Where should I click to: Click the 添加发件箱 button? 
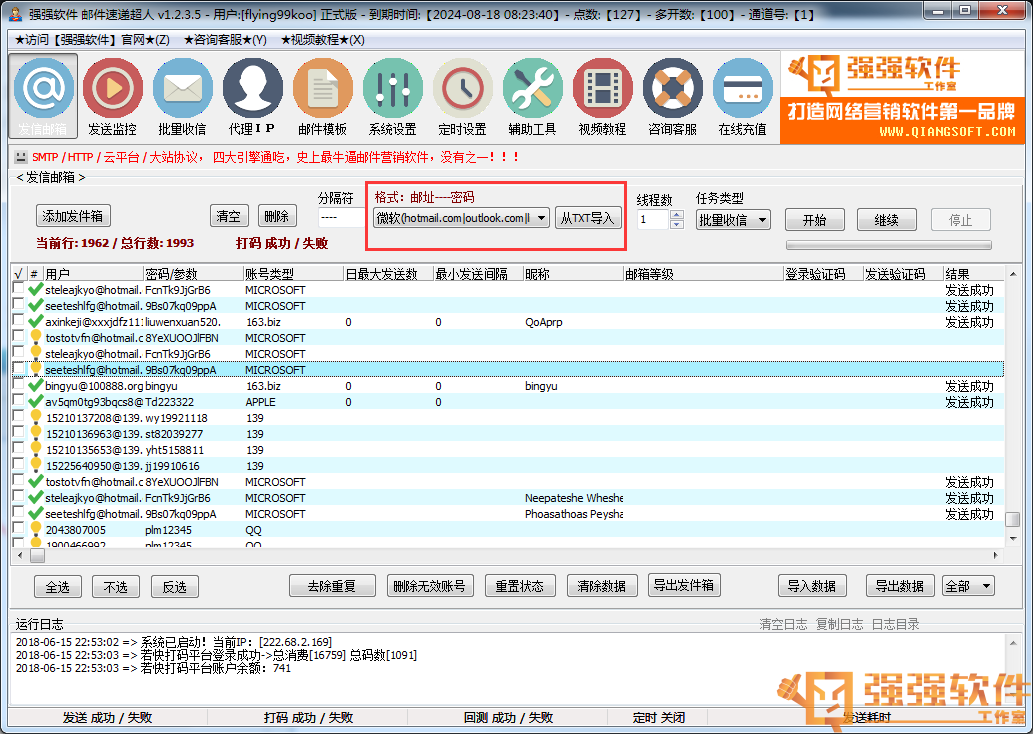click(x=73, y=216)
